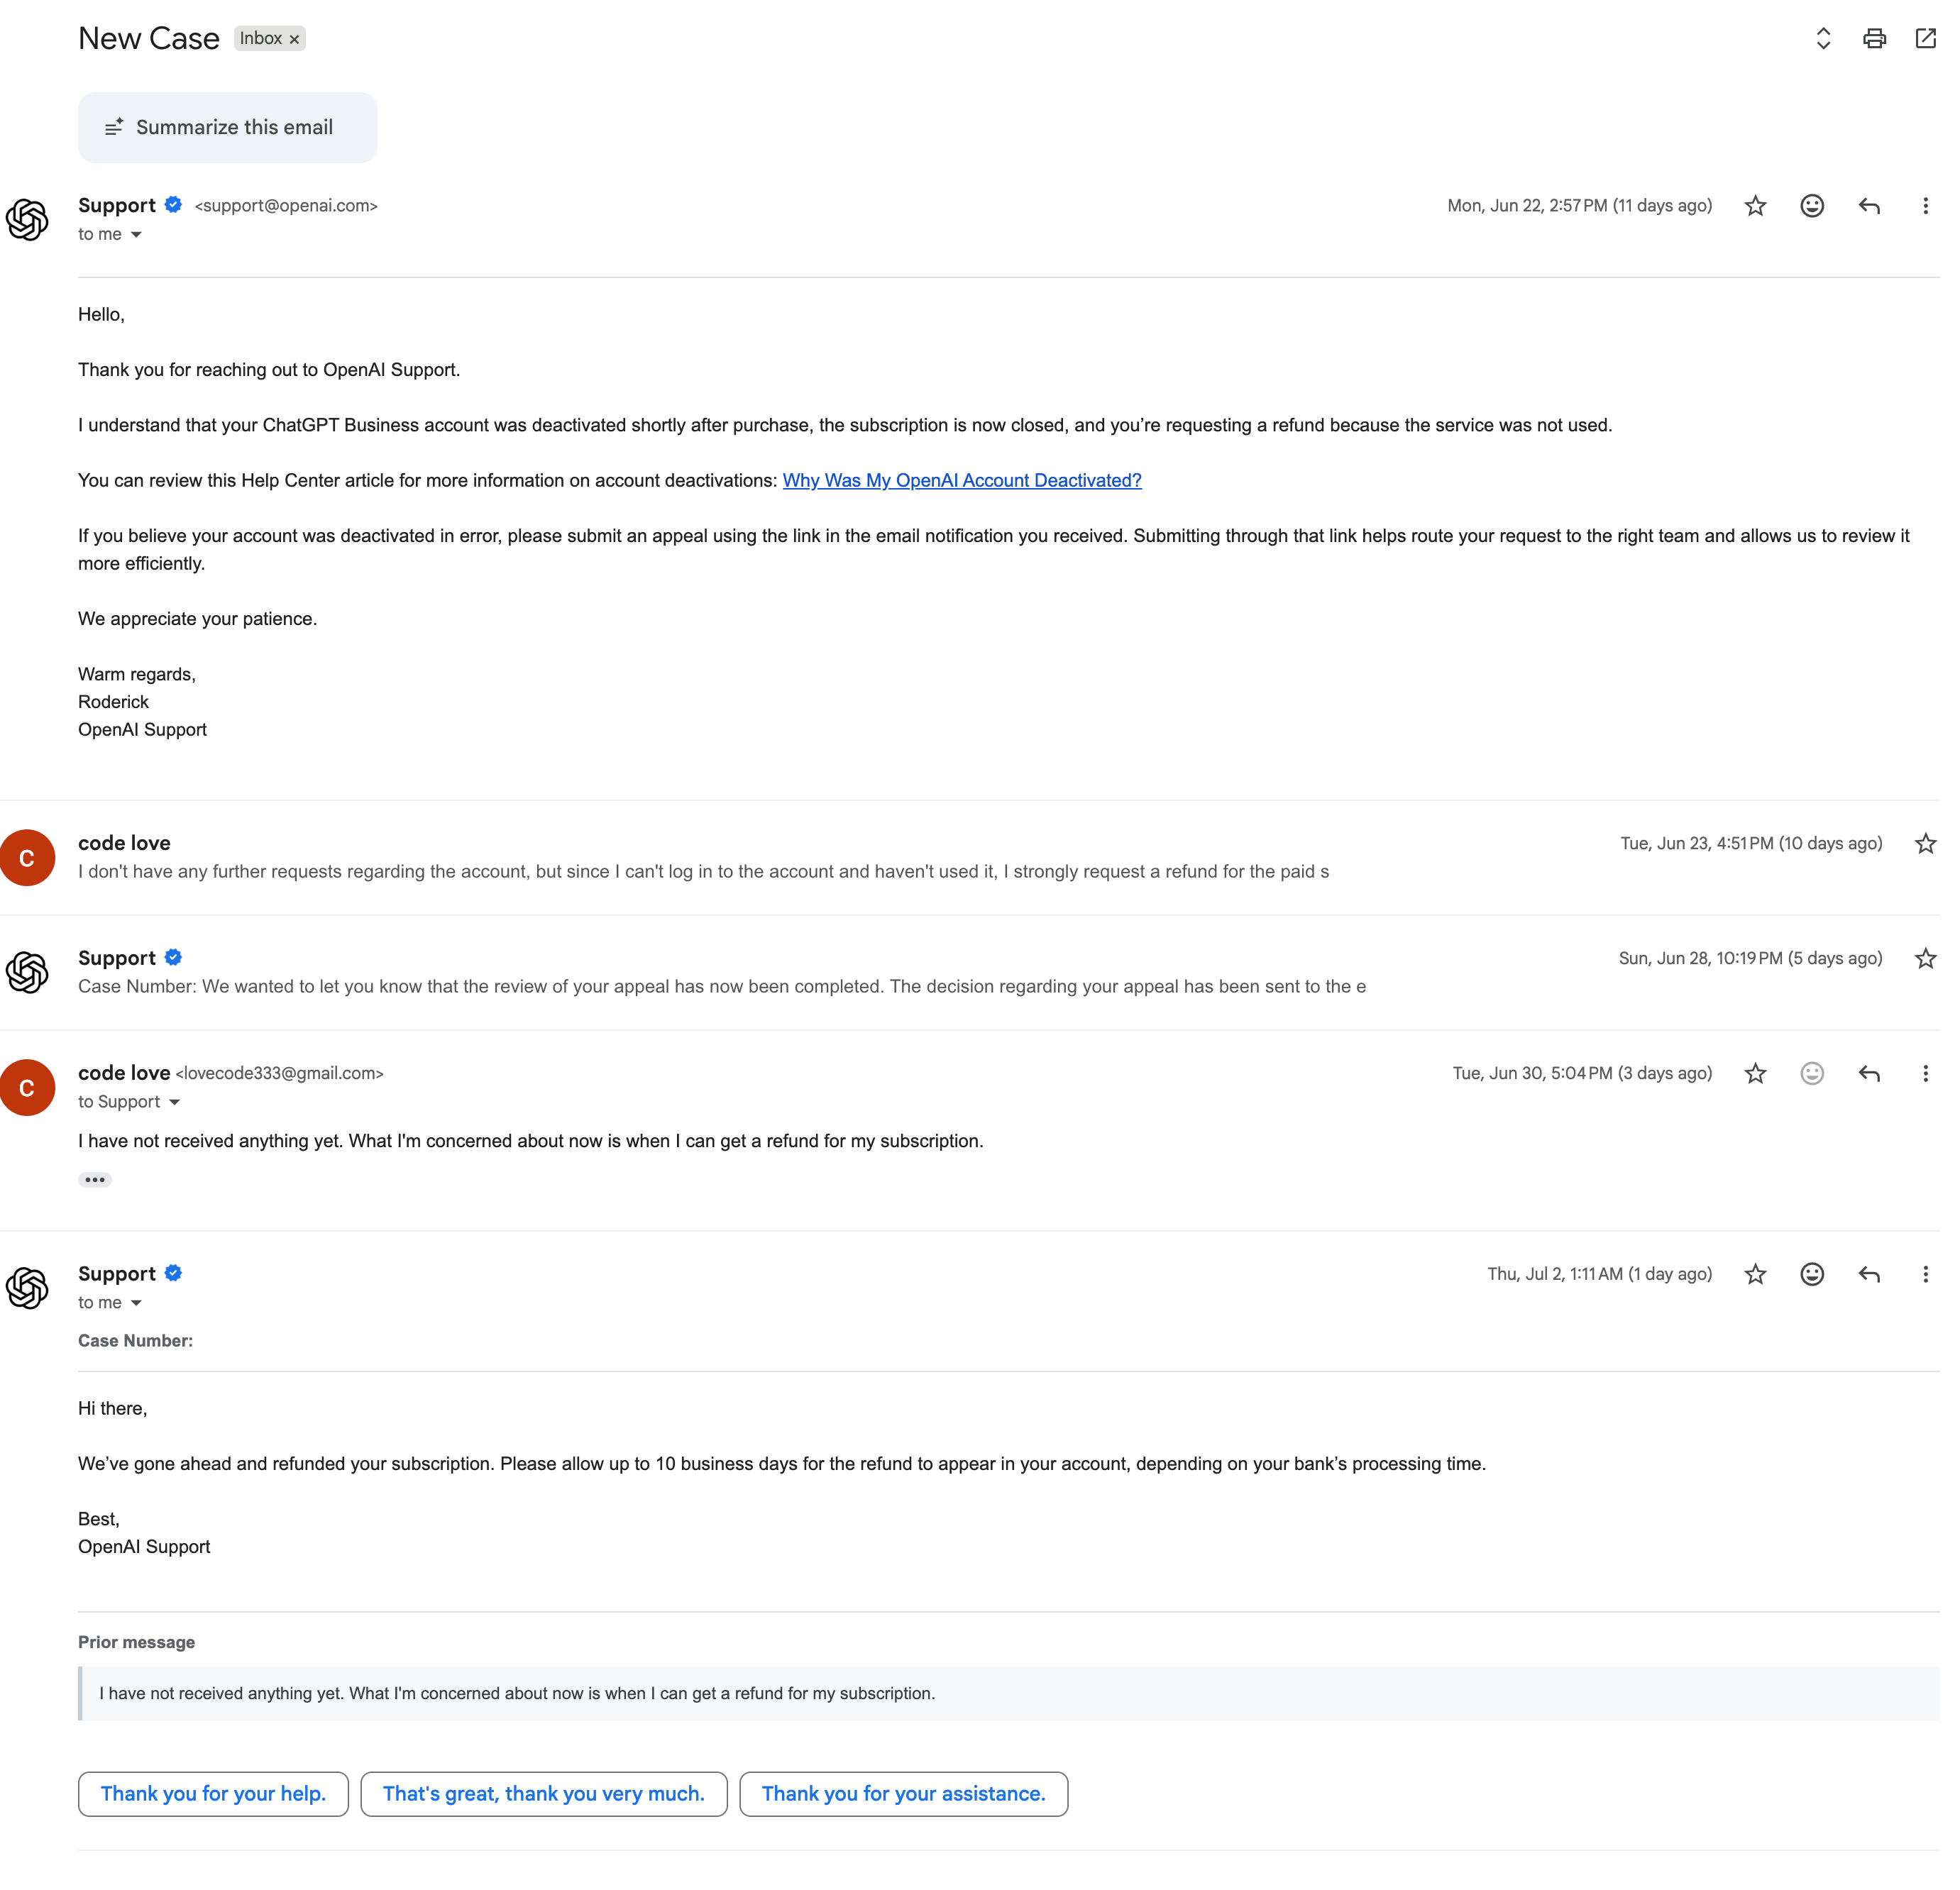Viewport: 1960px width, 1890px height.
Task: Click Summarize this email button
Action: tap(227, 127)
